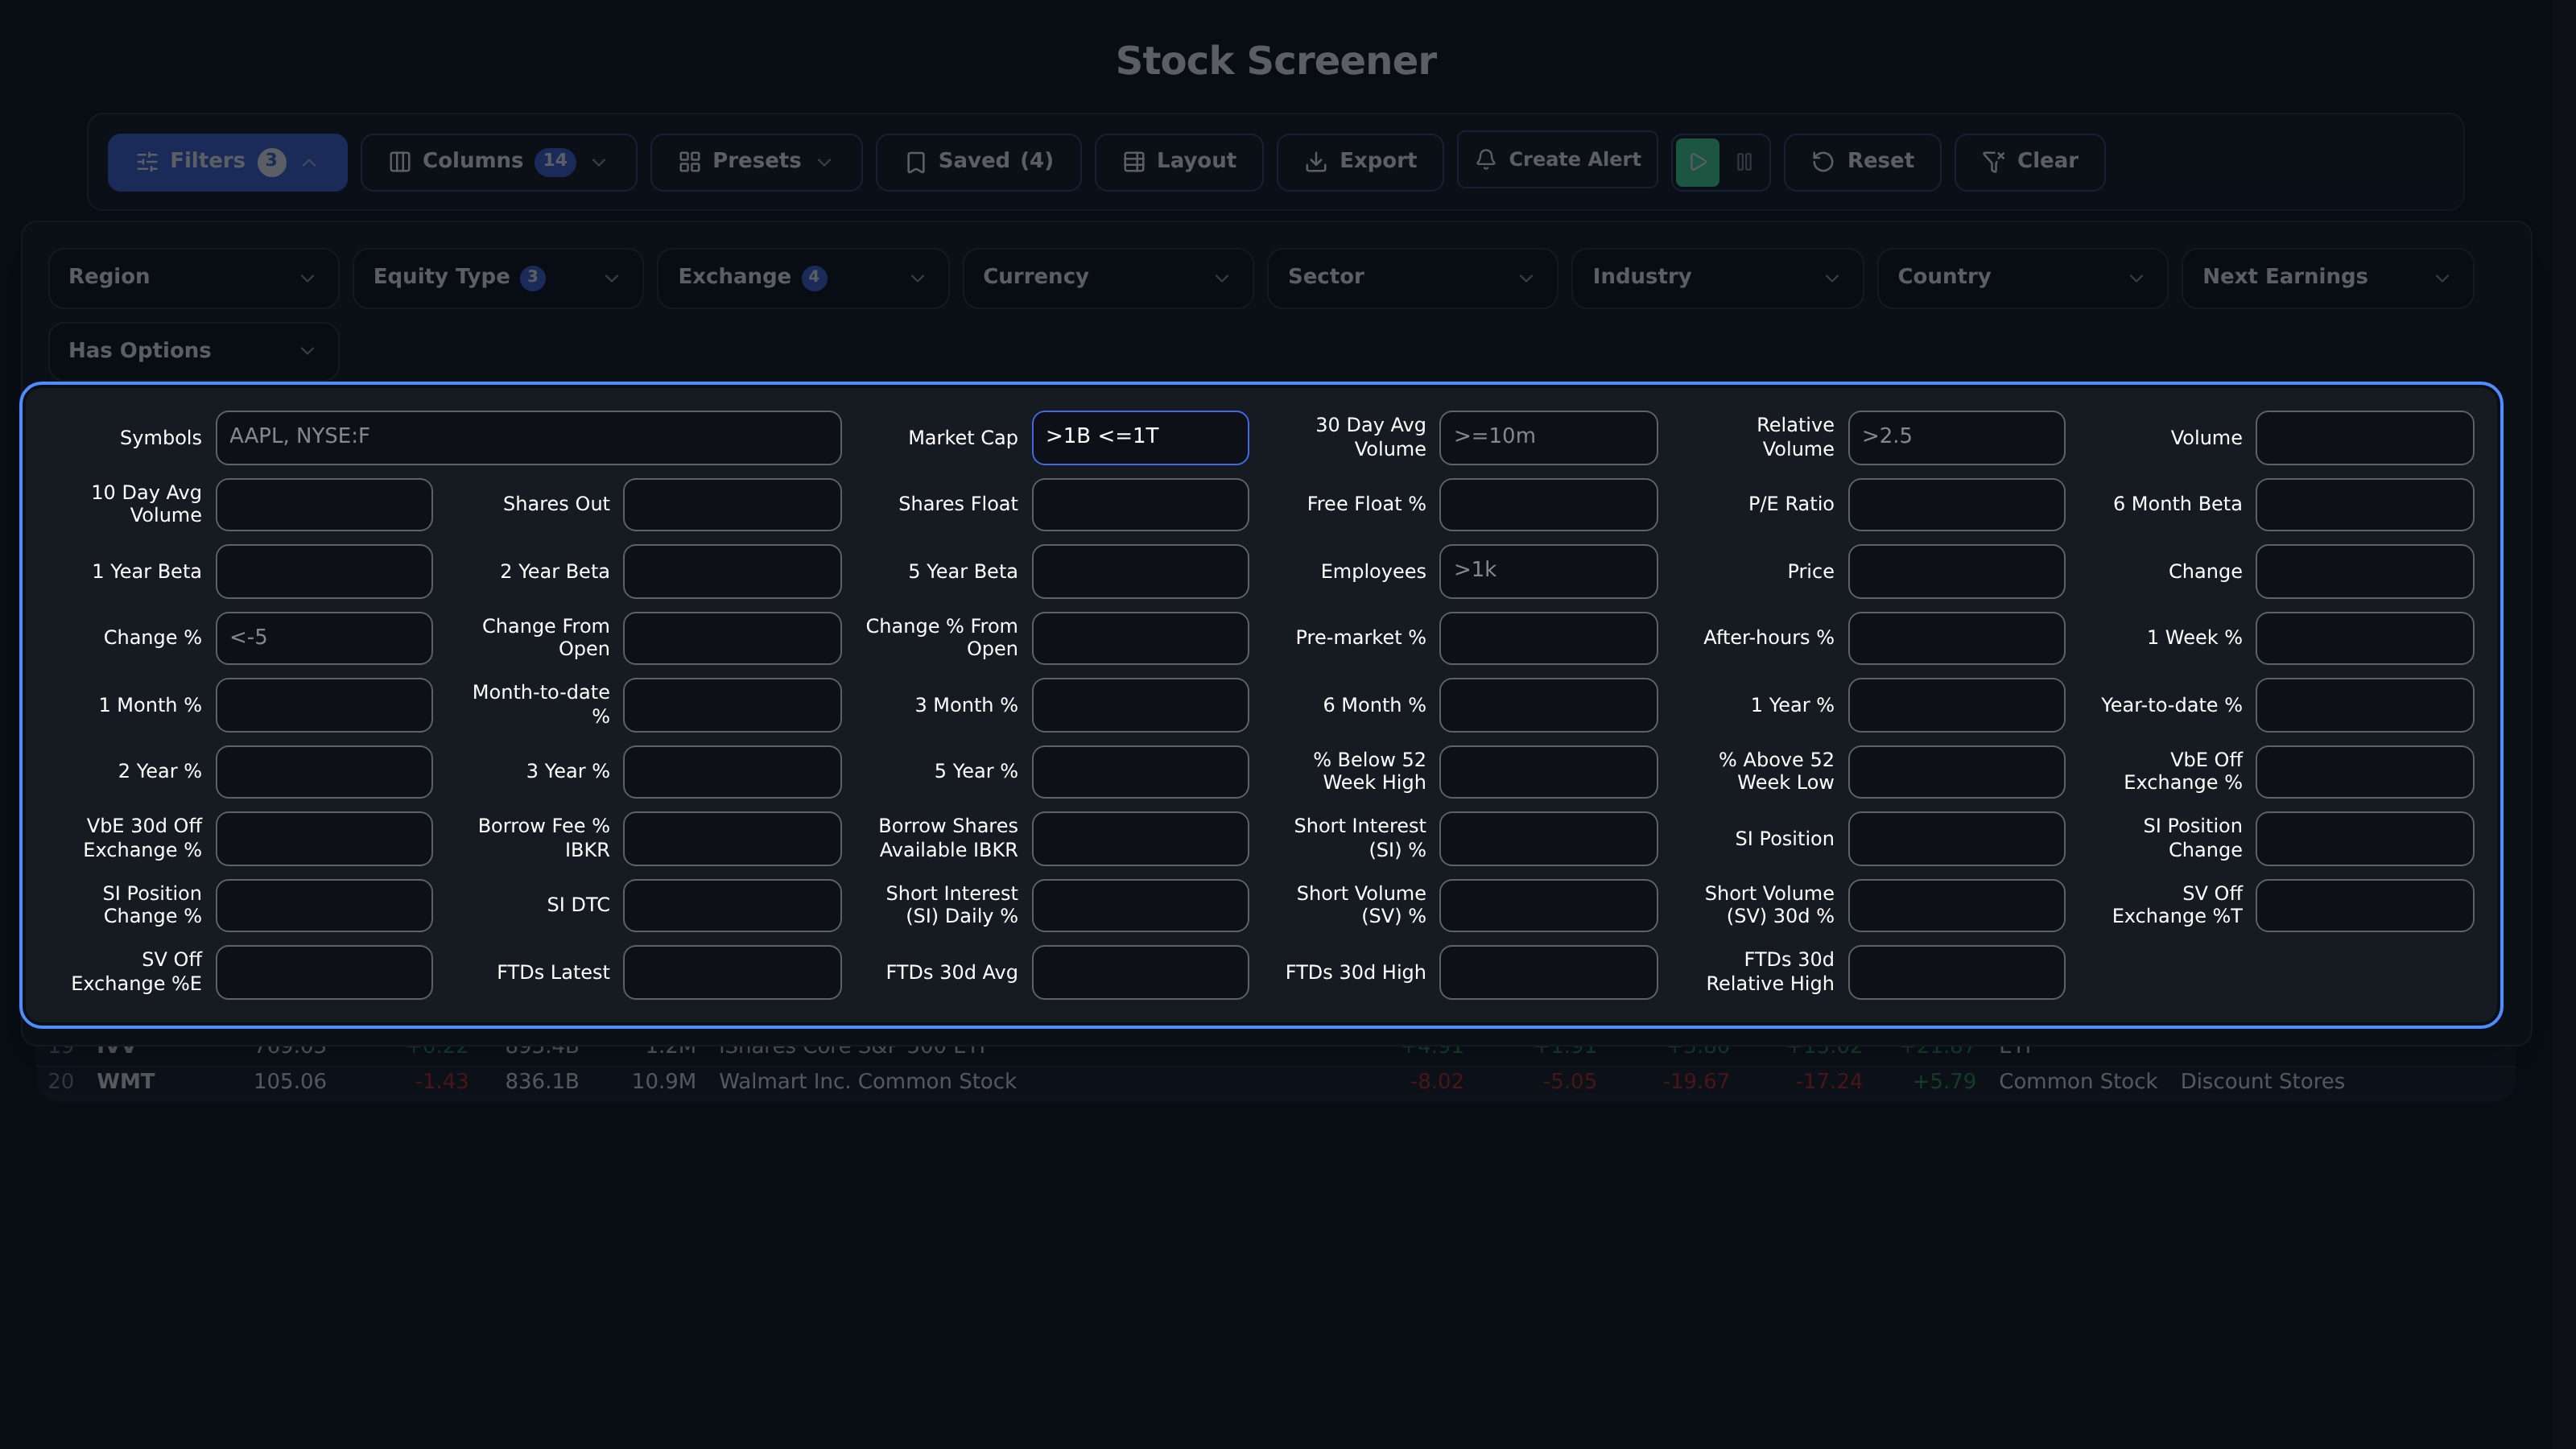Click Create Alert bell button
This screenshot has height=1449, width=2576.
point(1557,160)
